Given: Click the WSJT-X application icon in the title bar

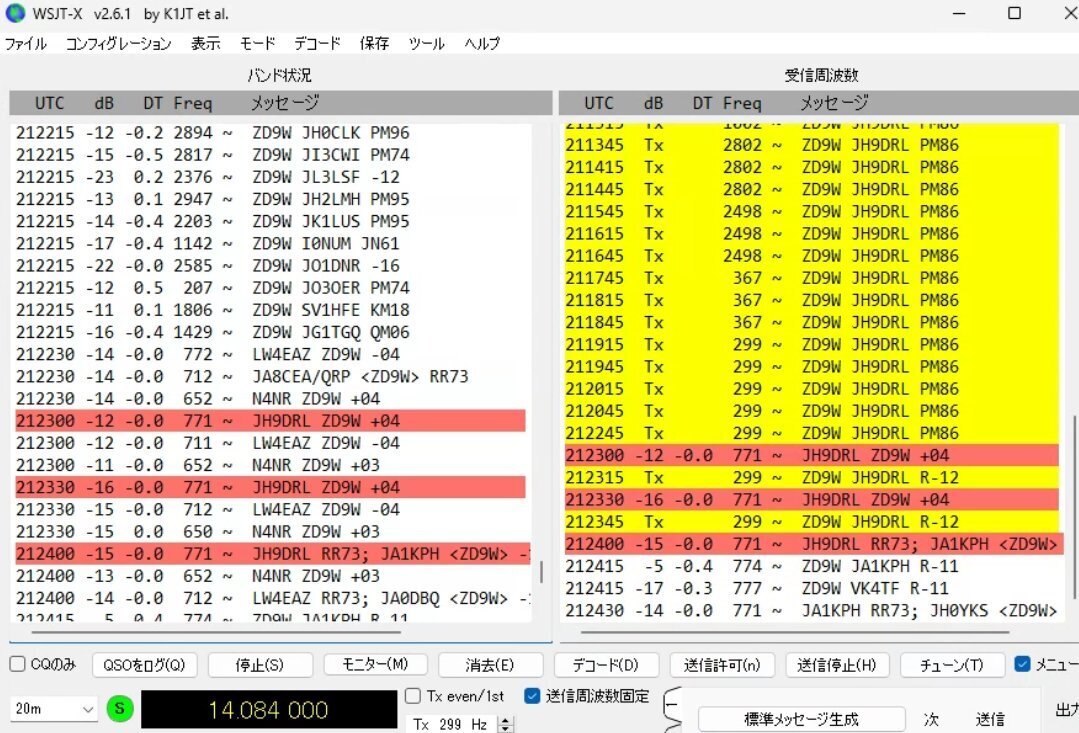Looking at the screenshot, I should click(14, 13).
